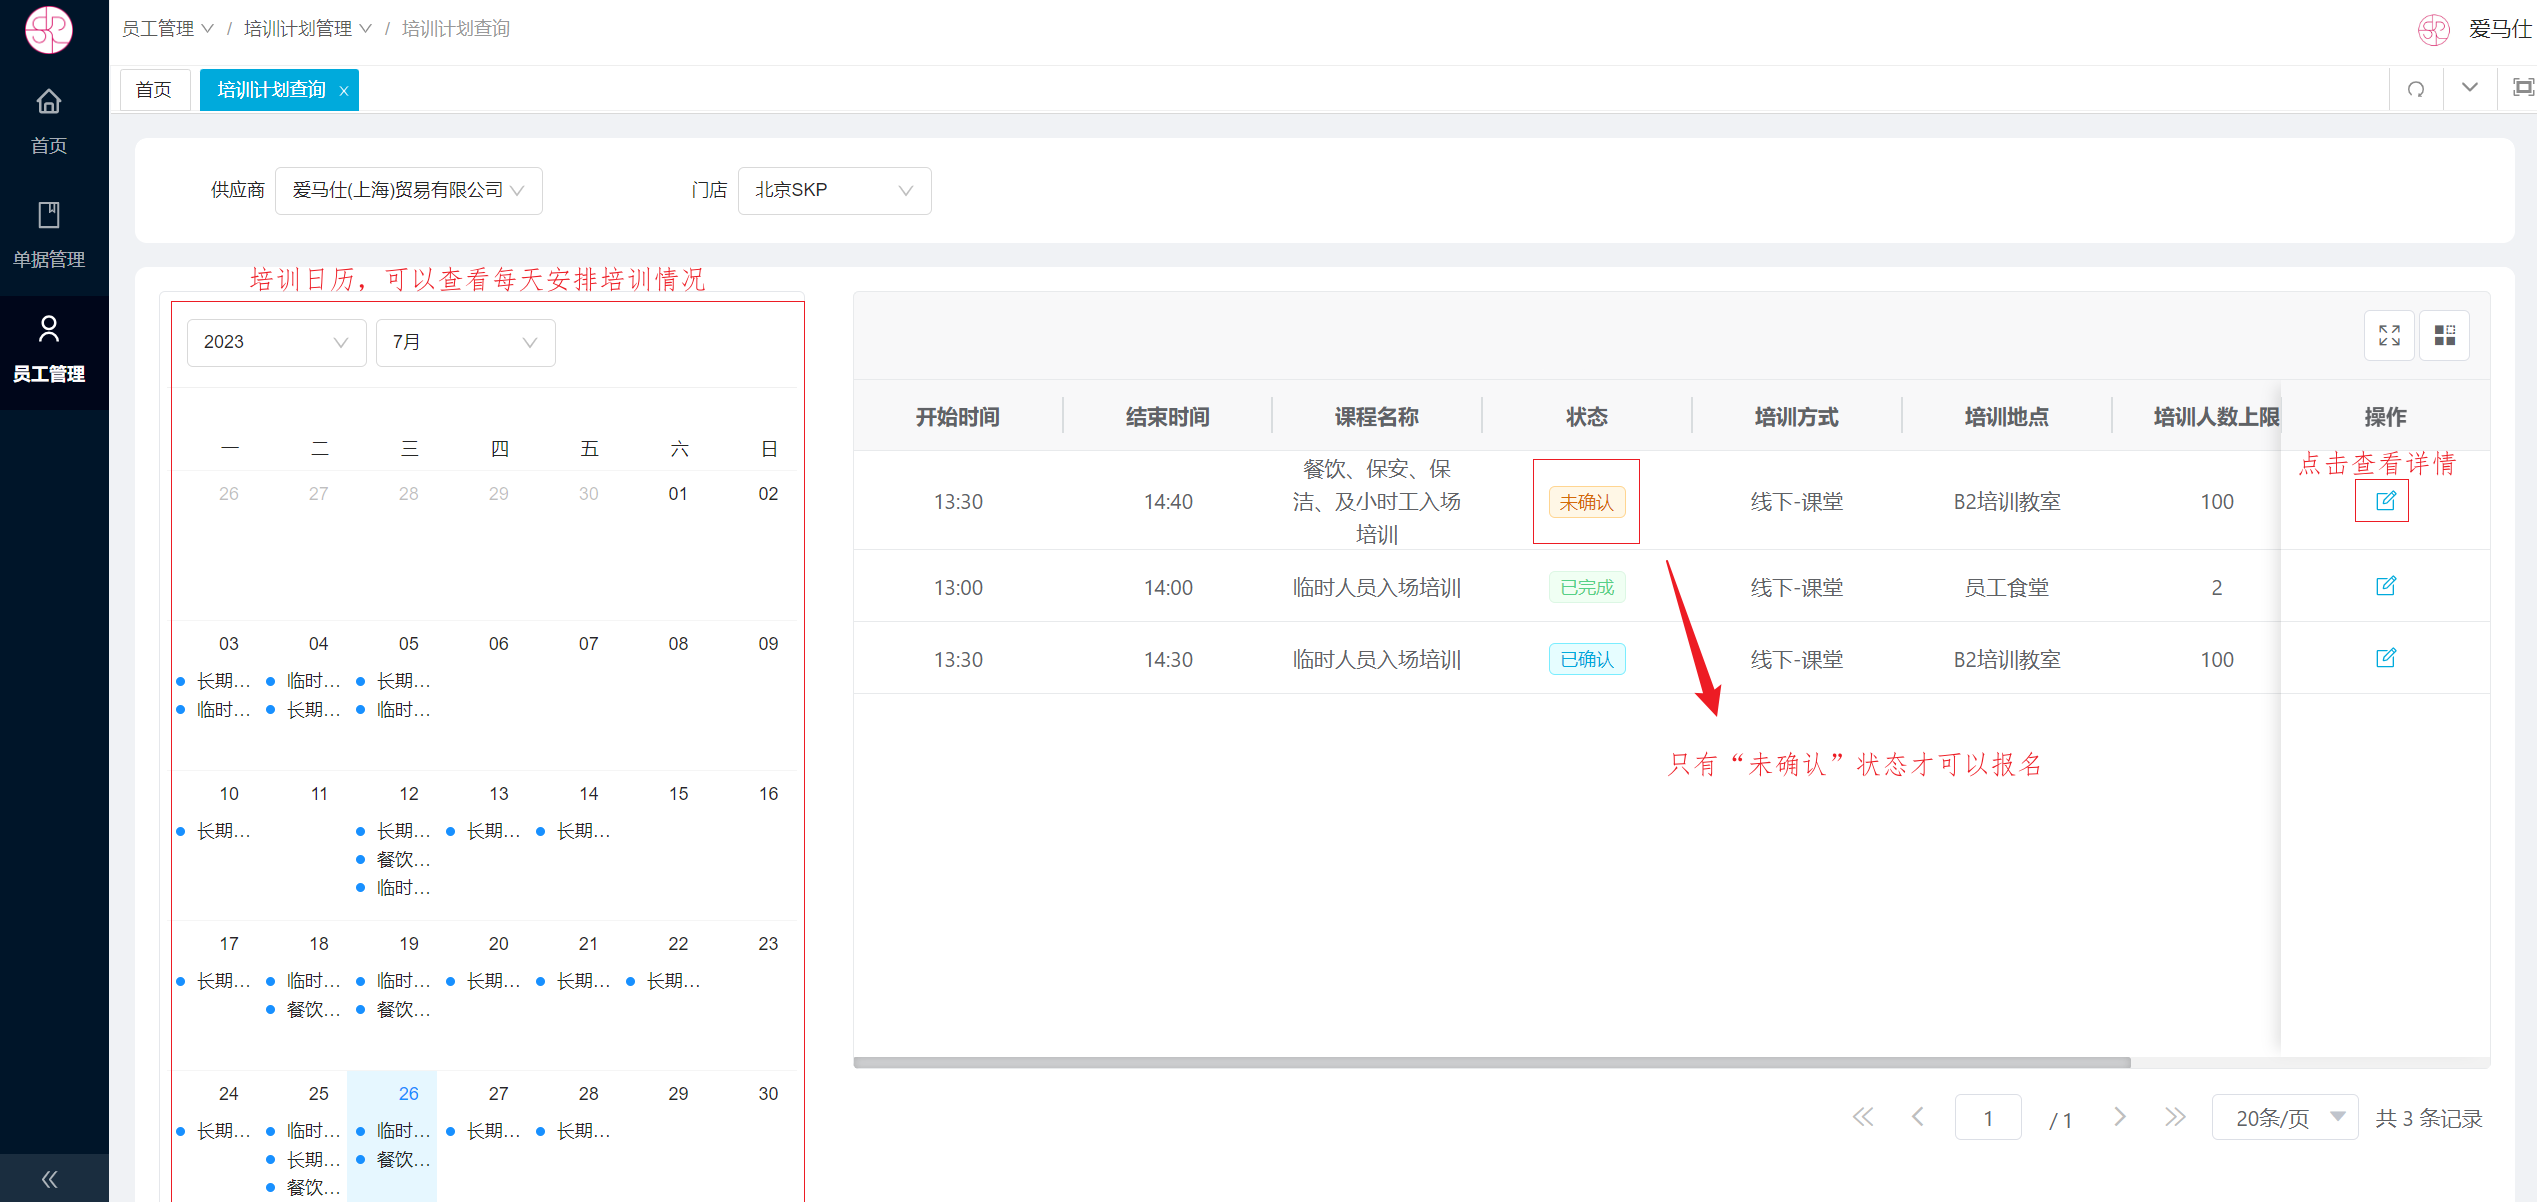
Task: Click the 培训方式 column header
Action: tap(1796, 417)
